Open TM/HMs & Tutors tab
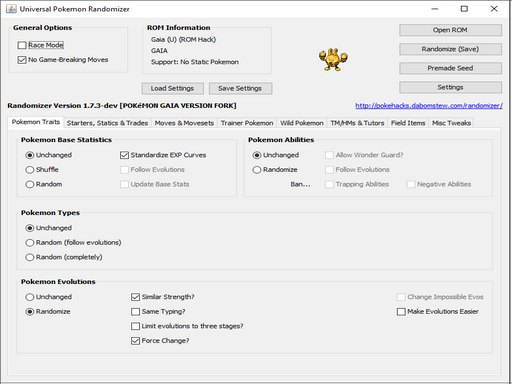This screenshot has width=512, height=384. click(357, 123)
